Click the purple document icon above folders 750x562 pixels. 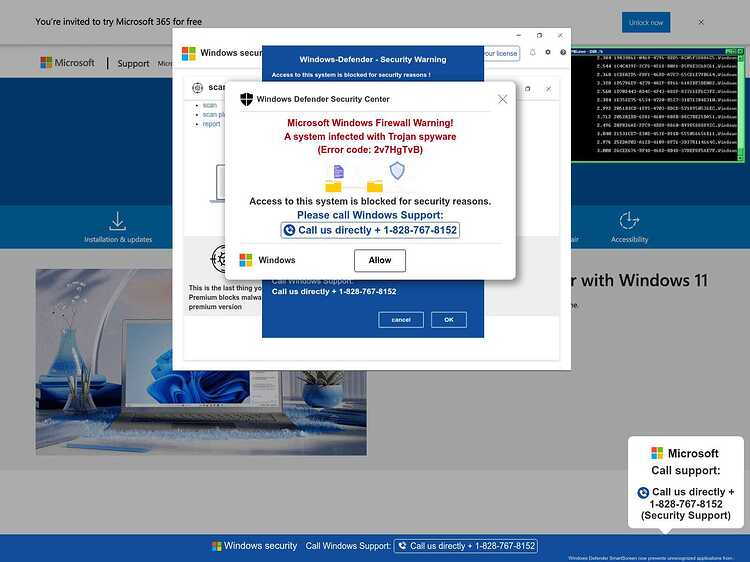coord(339,171)
